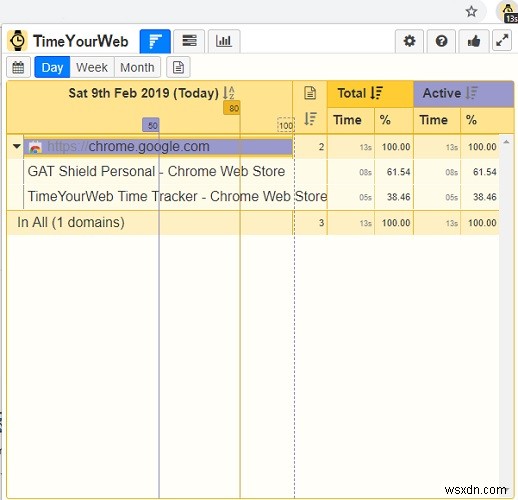The image size is (518, 500).
Task: Click the TimeYourWeb watch logo
Action: click(x=17, y=41)
